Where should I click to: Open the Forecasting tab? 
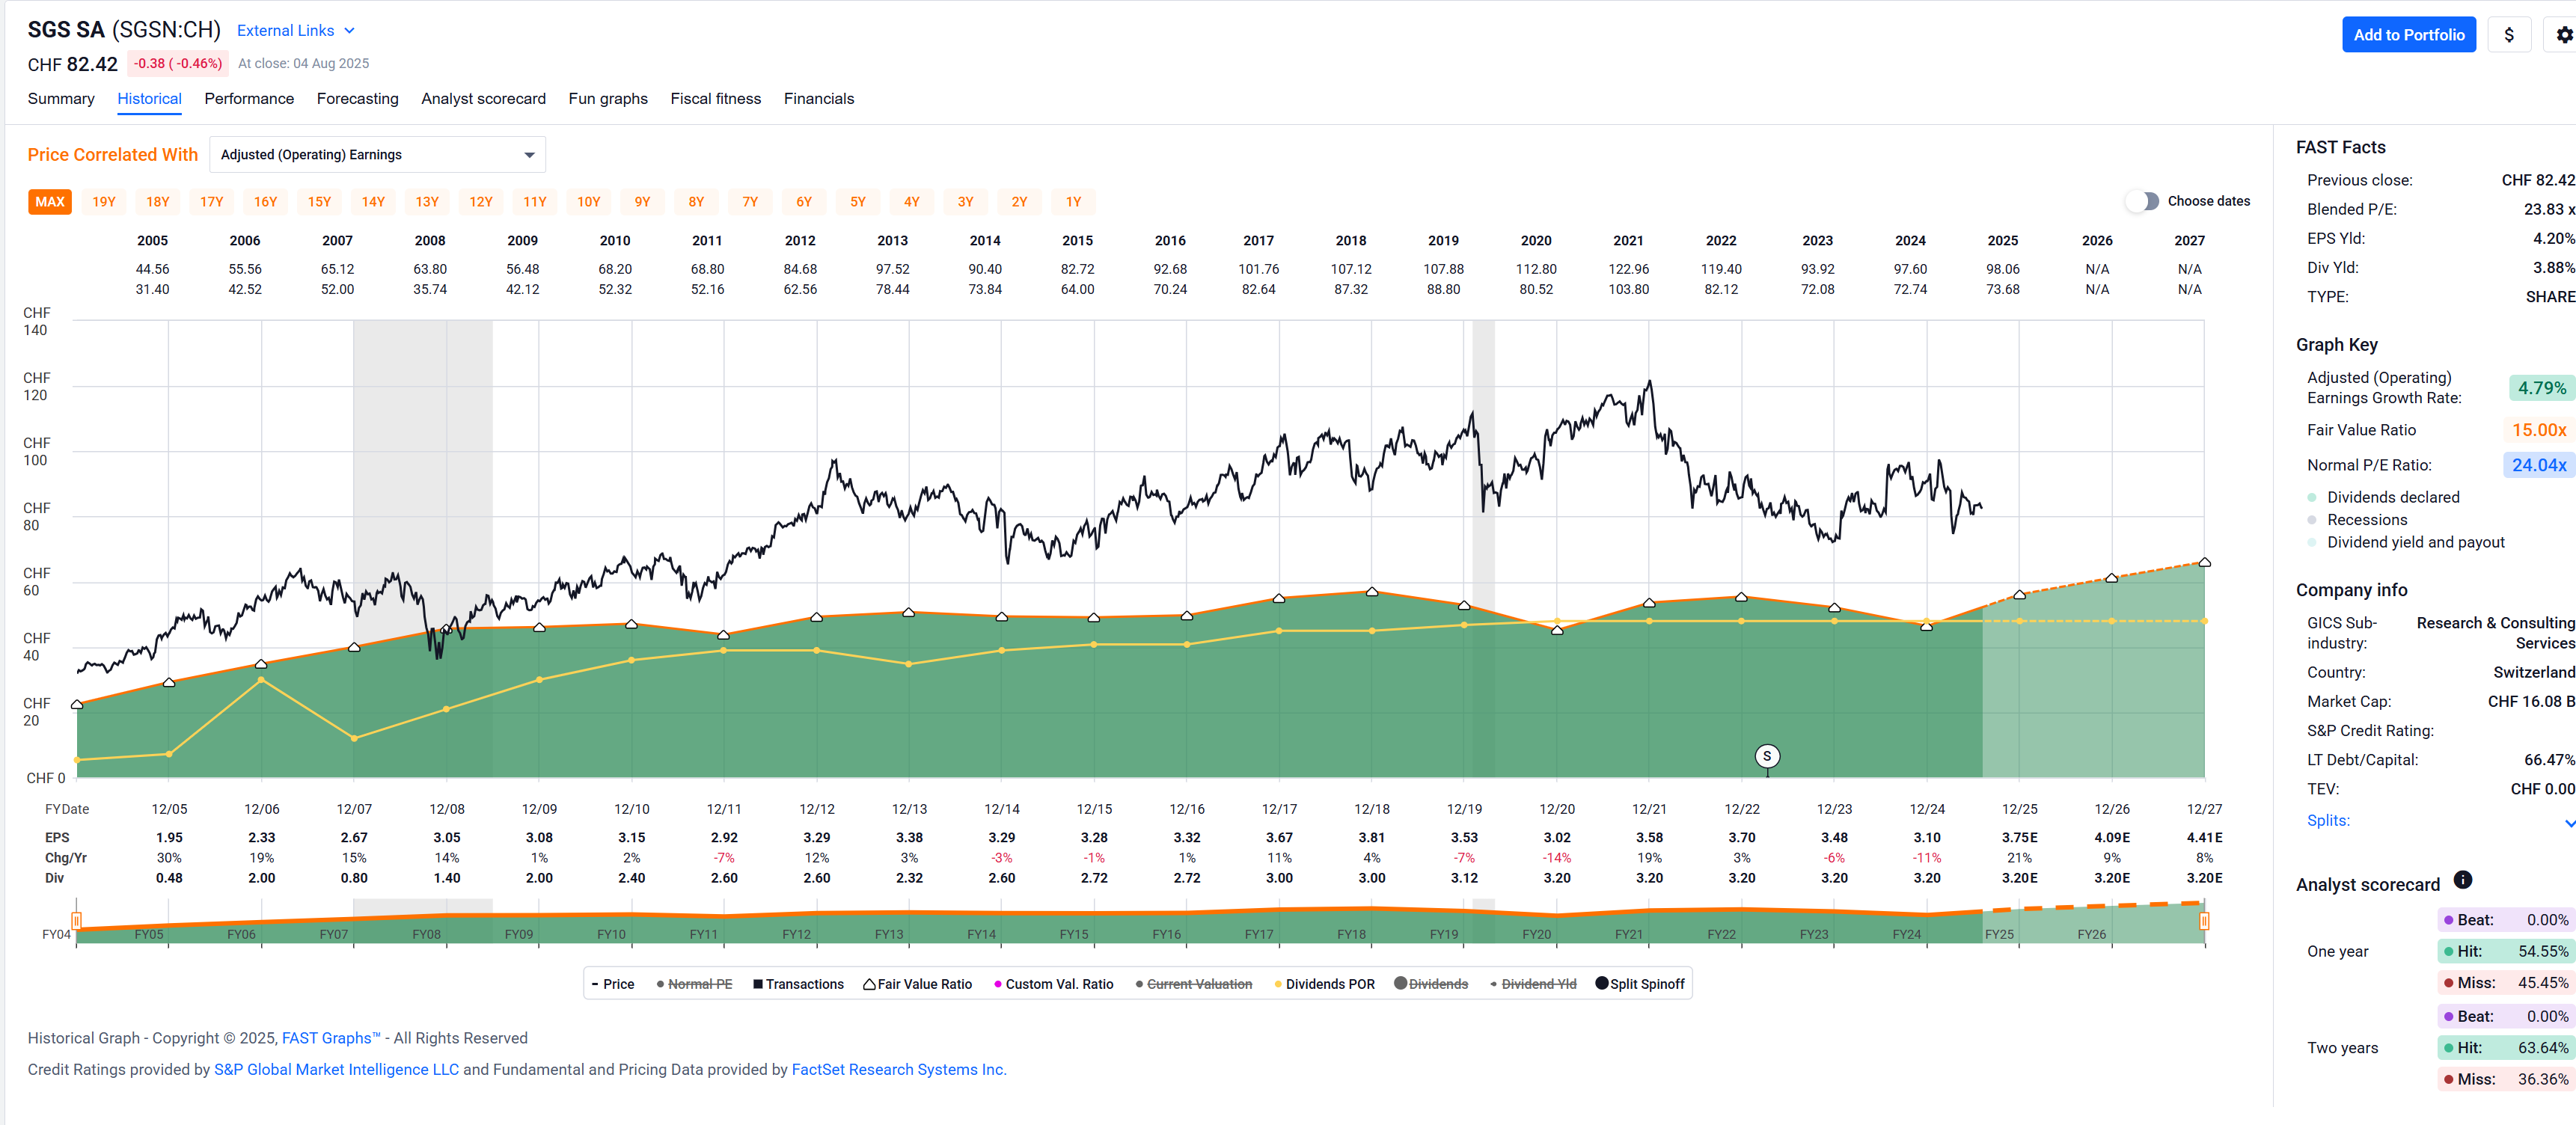[x=357, y=99]
